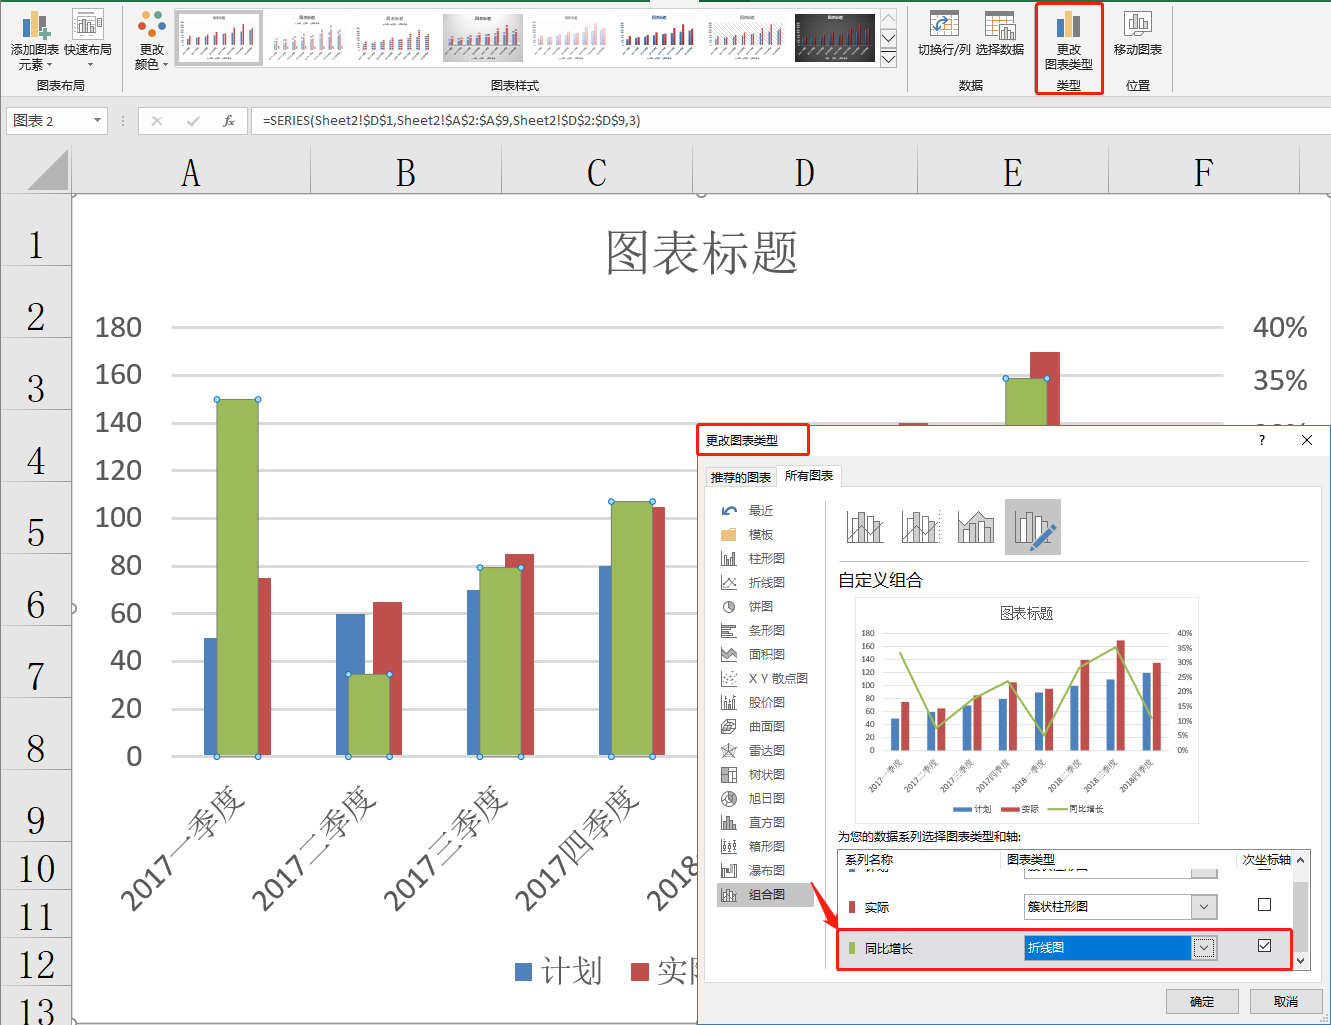This screenshot has width=1331, height=1025.
Task: Select 模板 (Templates) category
Action: coord(760,534)
